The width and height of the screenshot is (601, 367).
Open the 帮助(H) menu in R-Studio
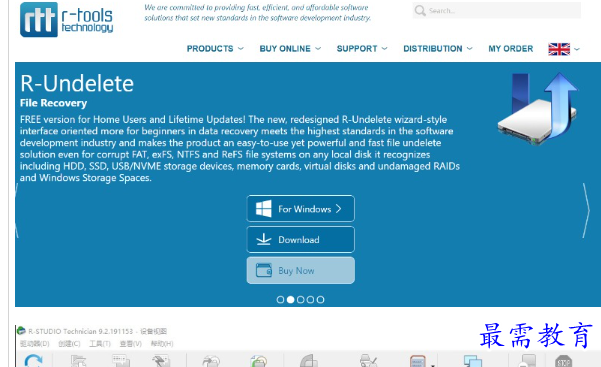[x=162, y=344]
